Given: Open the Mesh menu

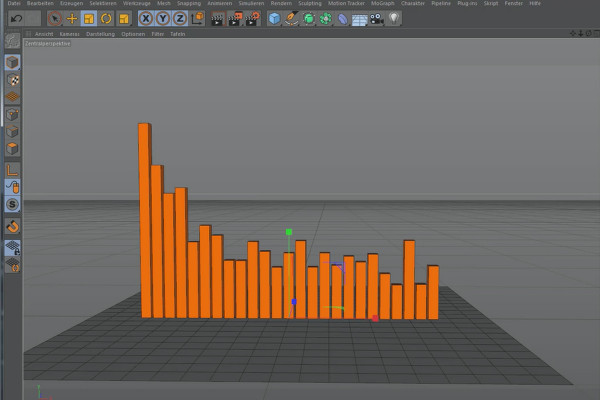Looking at the screenshot, I should coord(164,3).
